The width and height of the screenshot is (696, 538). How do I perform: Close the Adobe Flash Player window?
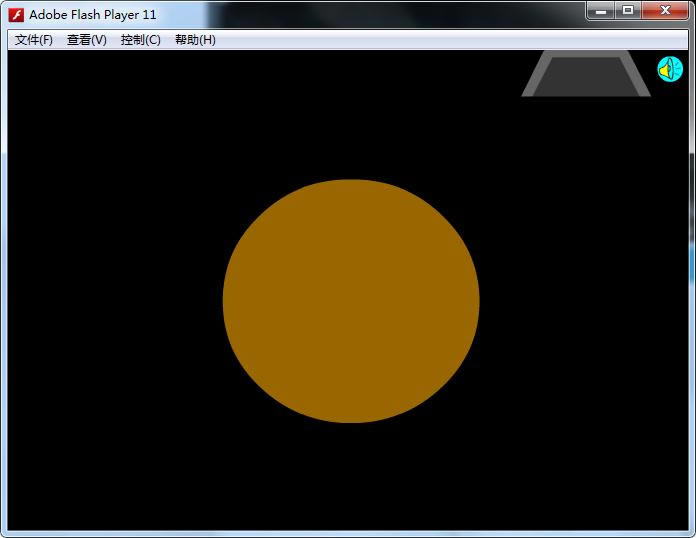(x=664, y=11)
